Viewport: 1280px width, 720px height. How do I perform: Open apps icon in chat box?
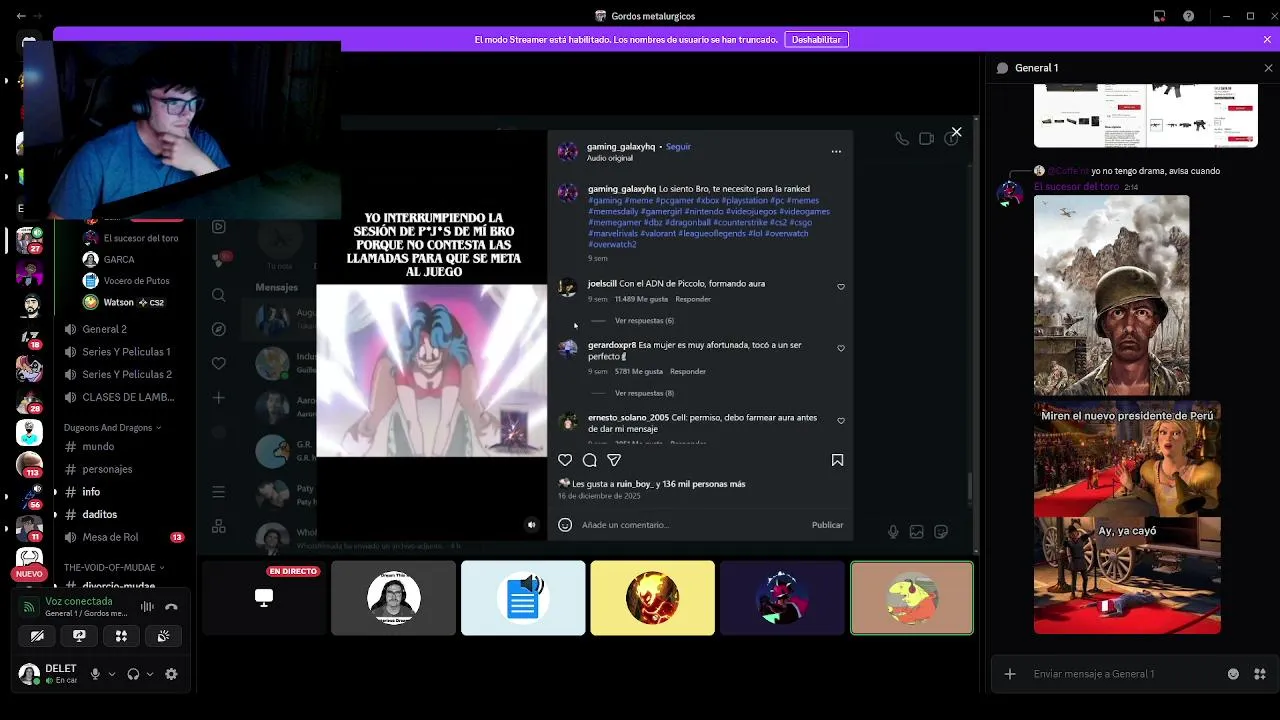tap(1260, 674)
